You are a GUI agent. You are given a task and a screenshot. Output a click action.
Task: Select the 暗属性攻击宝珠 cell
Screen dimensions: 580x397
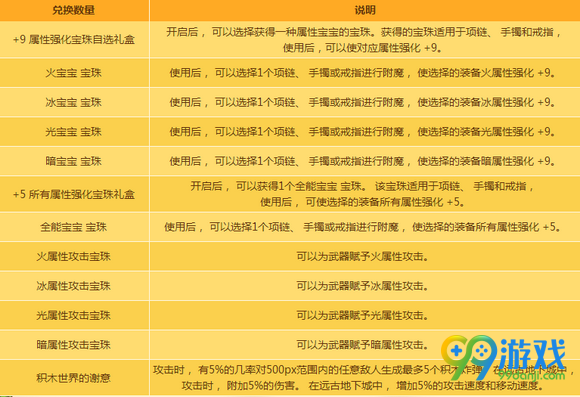[x=74, y=345]
